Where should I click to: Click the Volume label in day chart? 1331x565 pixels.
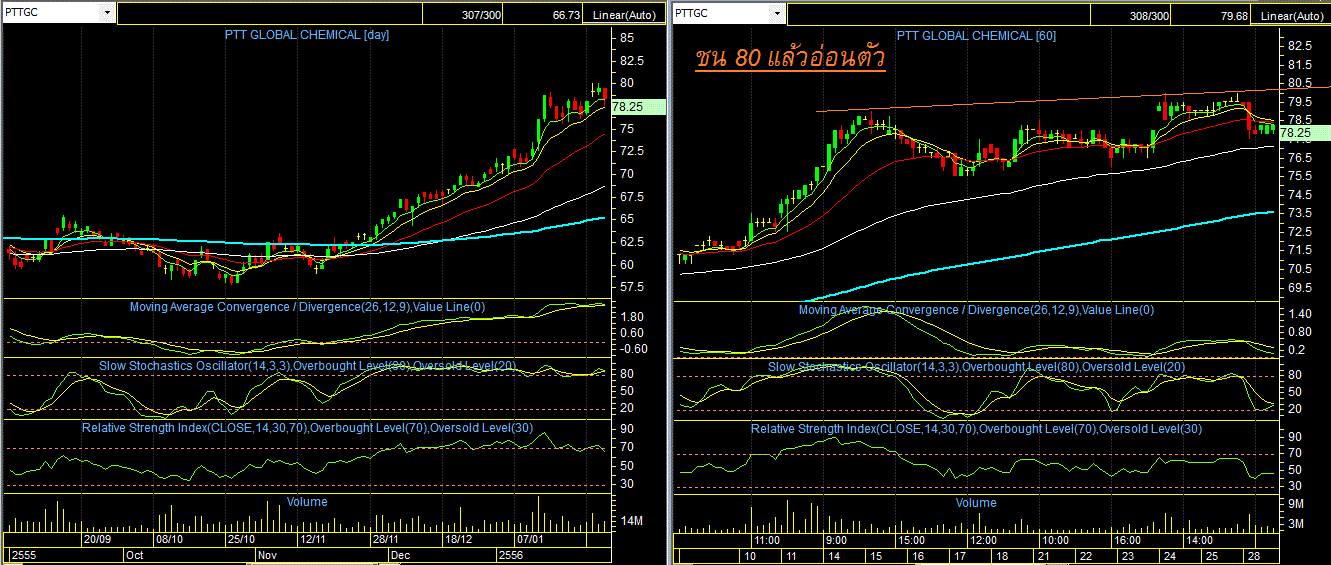click(307, 501)
